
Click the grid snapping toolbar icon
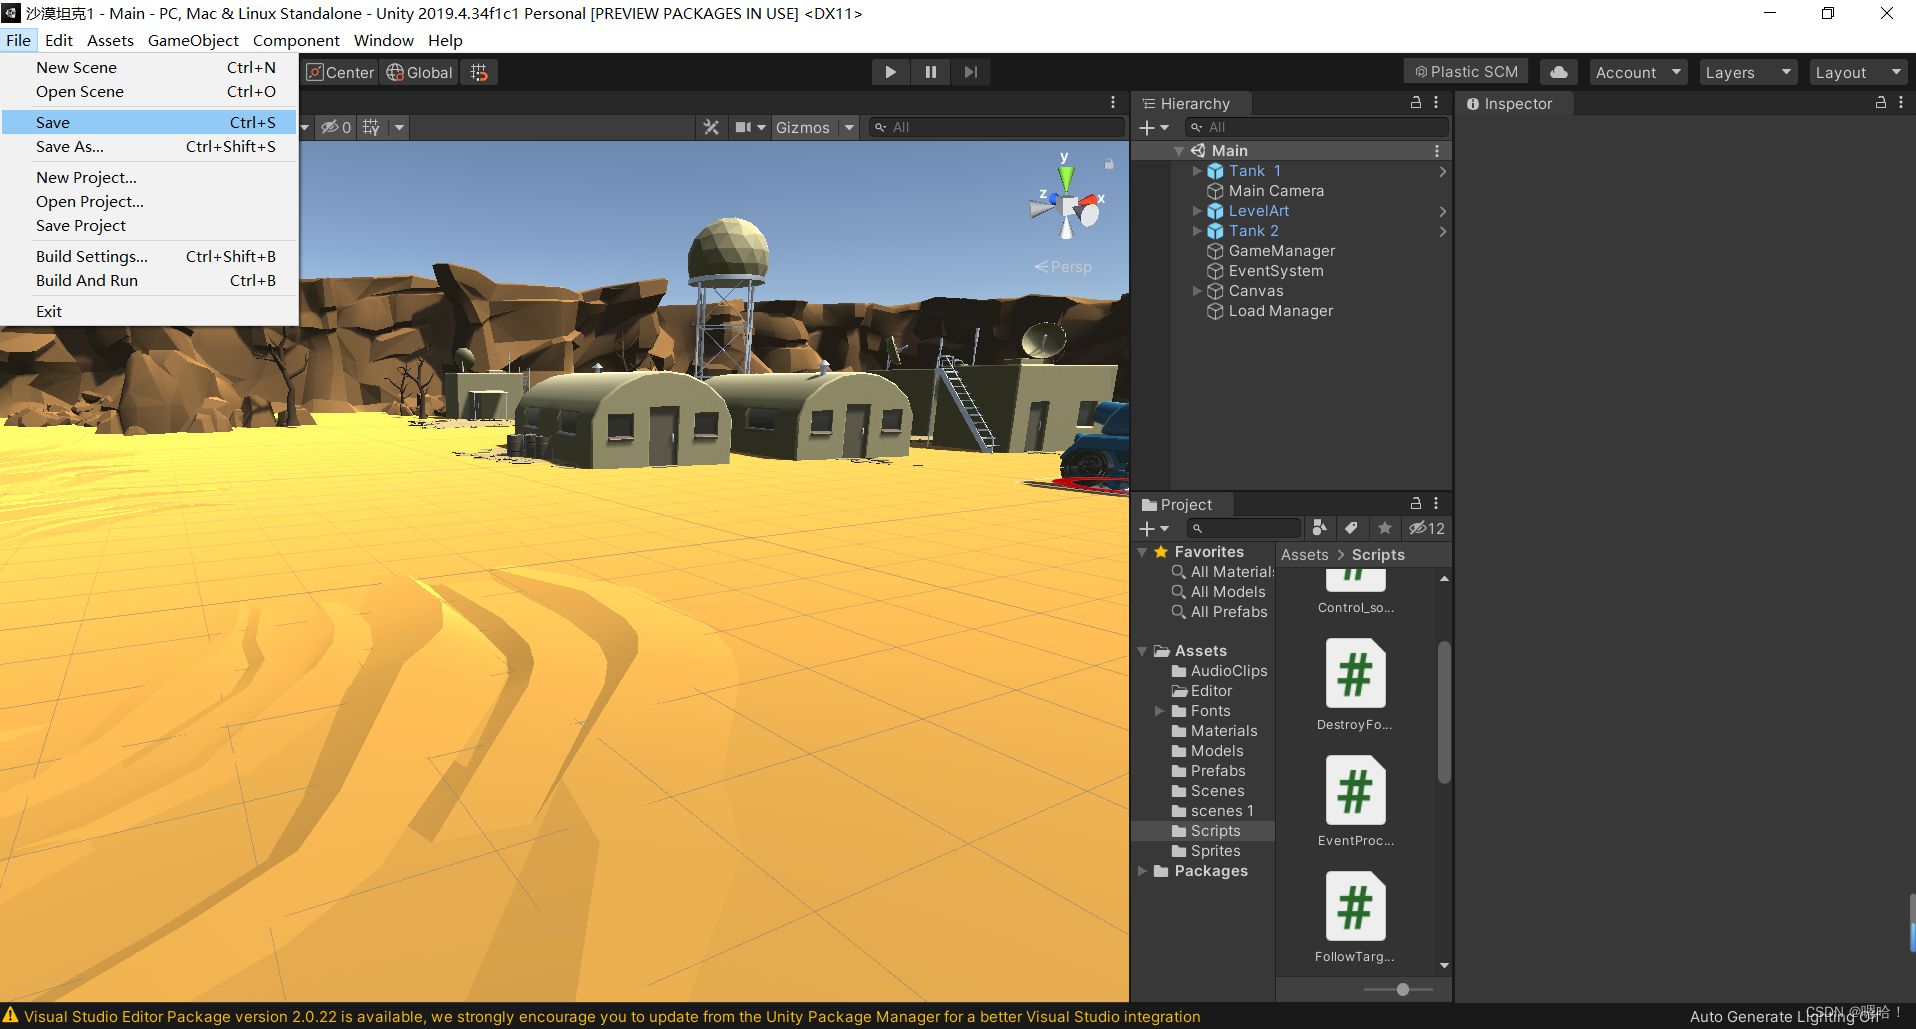(479, 72)
